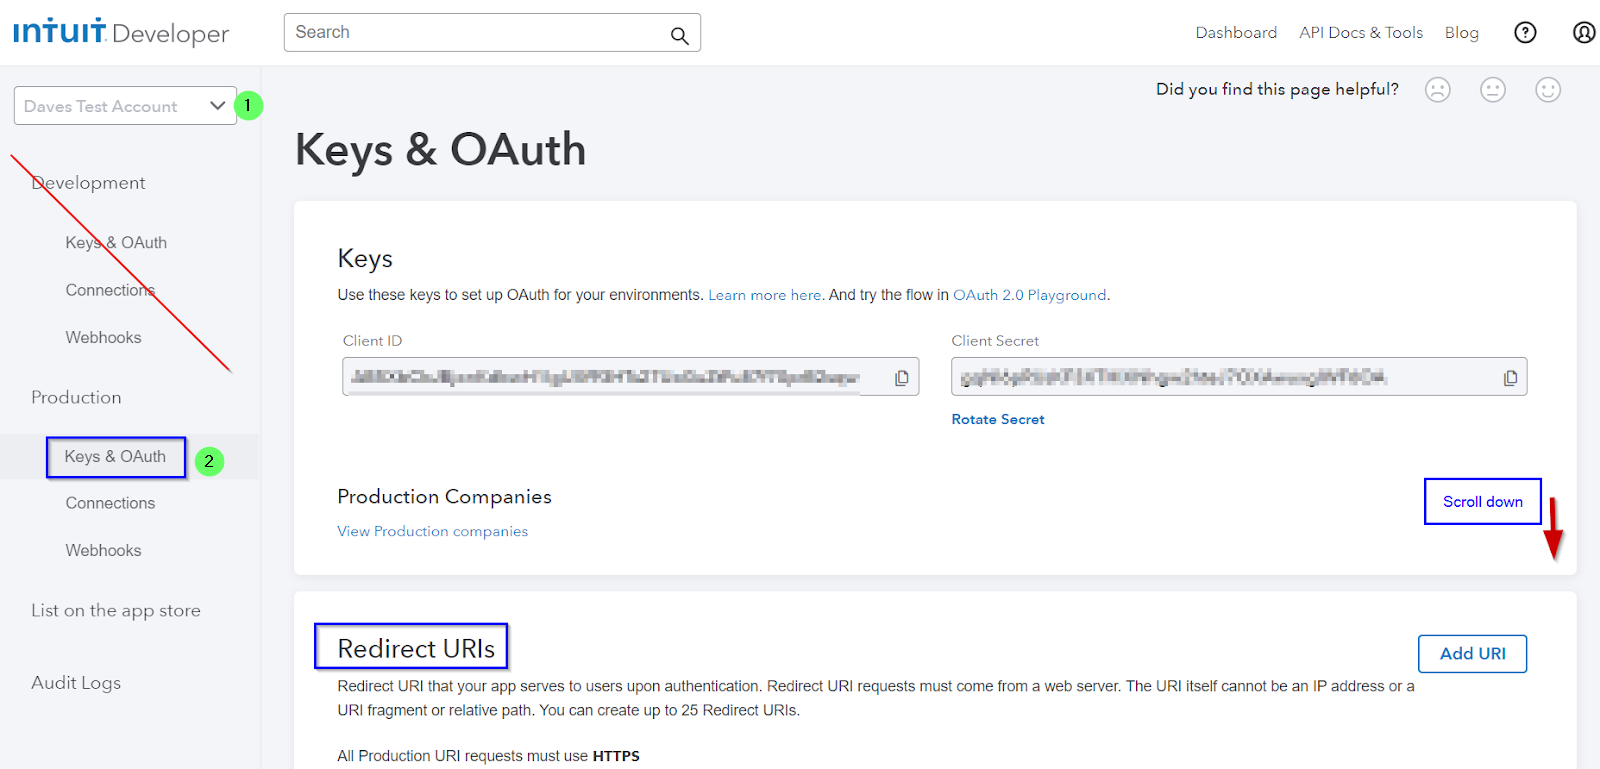Rate page with happy face icon

(1548, 90)
